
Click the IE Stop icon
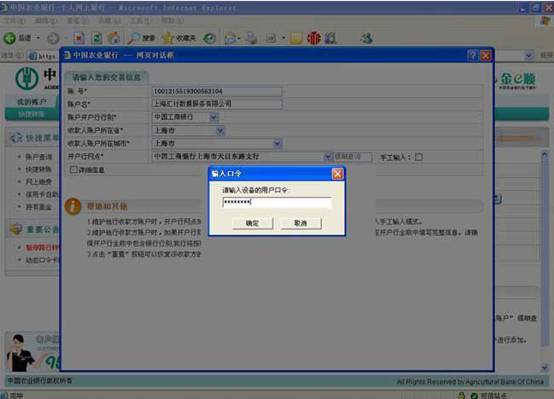coord(79,38)
